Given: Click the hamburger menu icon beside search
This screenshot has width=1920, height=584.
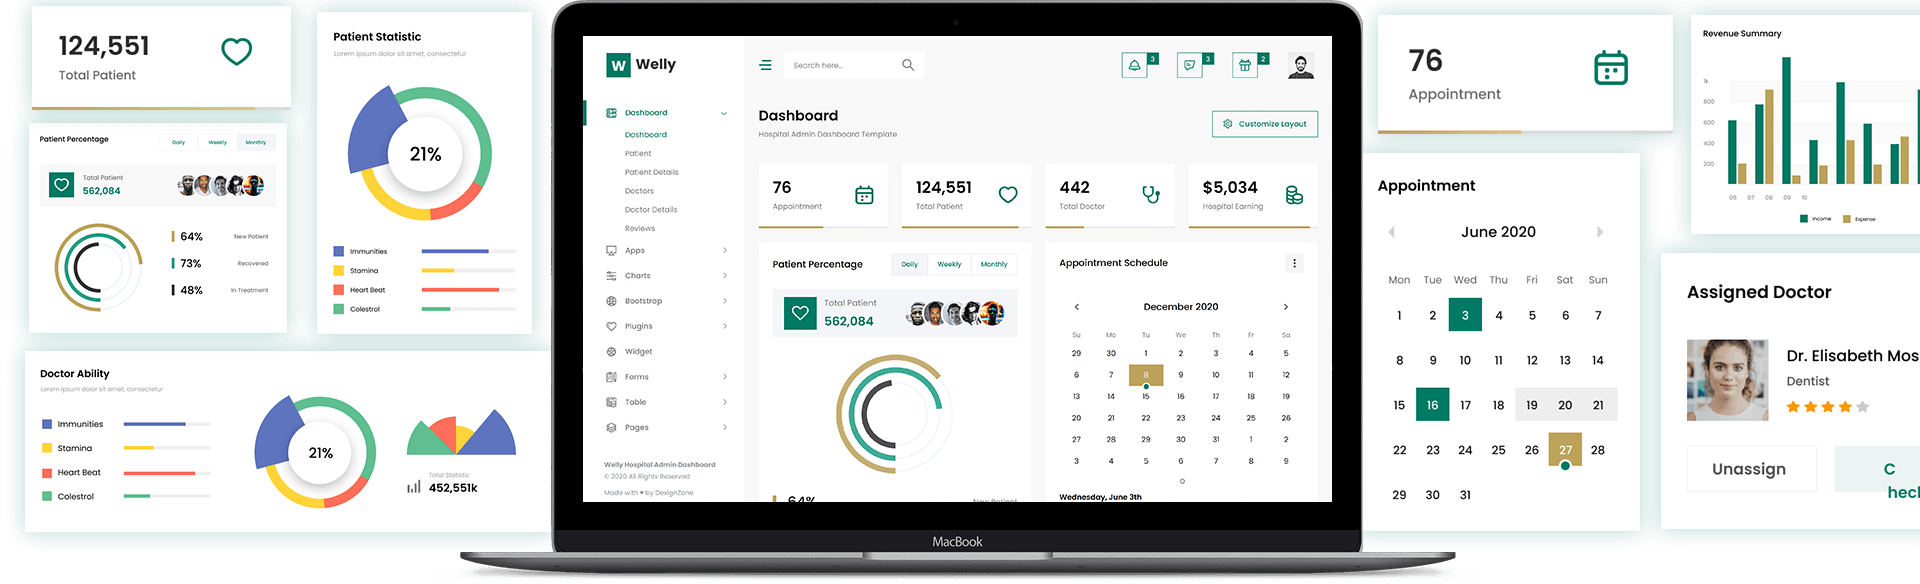Looking at the screenshot, I should (765, 65).
